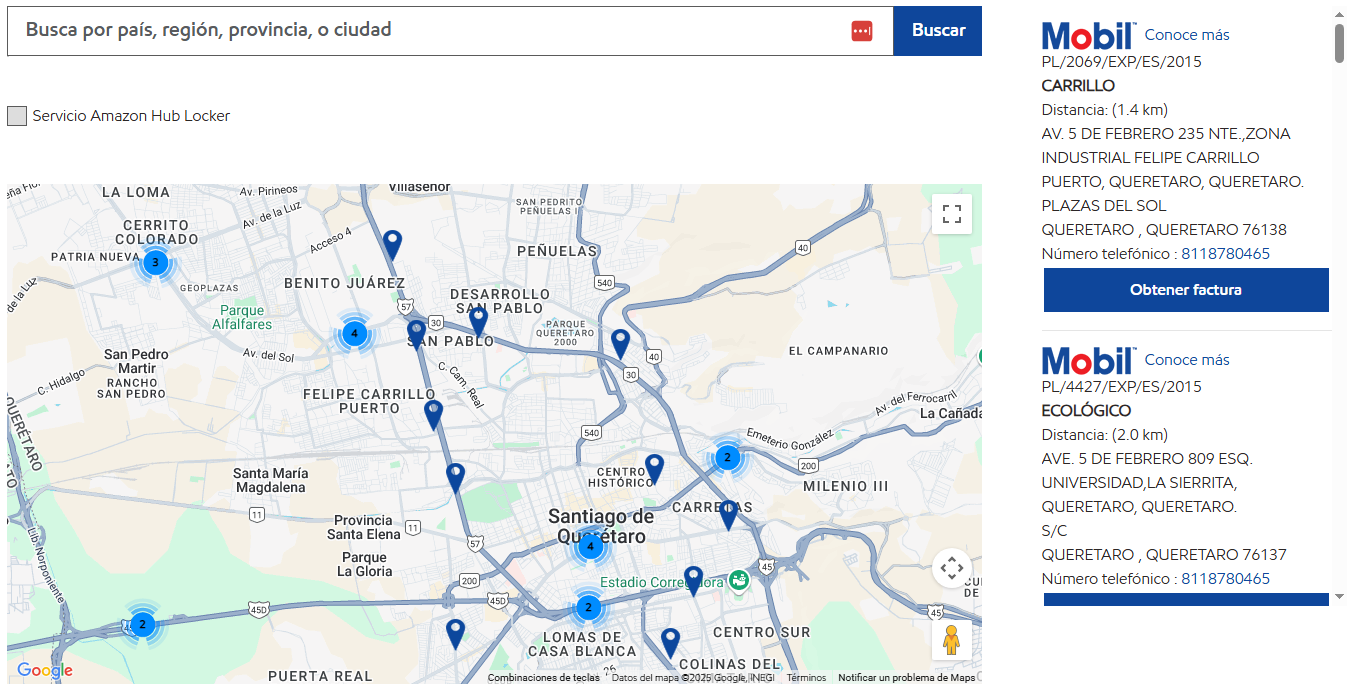Call CARRILLO station phone number 8118780465
Screen dimensions: 1363x690
1225,254
